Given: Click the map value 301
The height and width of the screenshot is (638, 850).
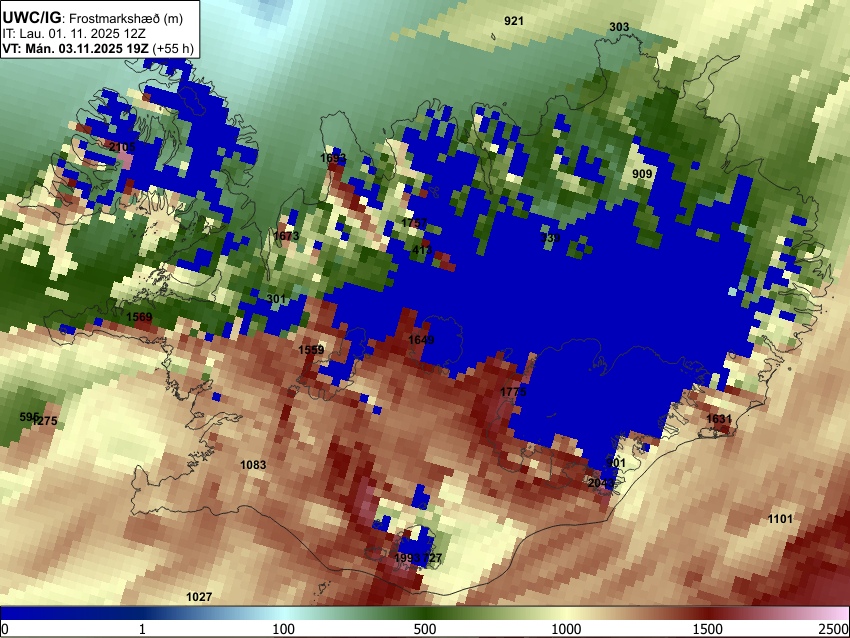Looking at the screenshot, I should [276, 299].
